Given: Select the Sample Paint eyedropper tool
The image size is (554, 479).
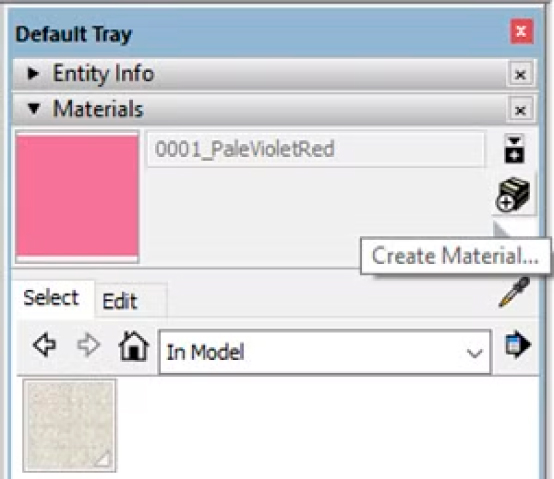Looking at the screenshot, I should pos(514,292).
